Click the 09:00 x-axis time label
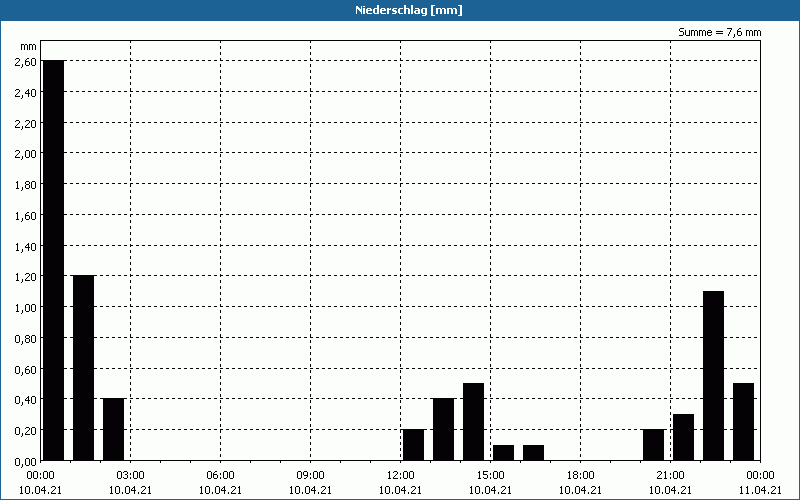The height and width of the screenshot is (500, 800). (310, 476)
